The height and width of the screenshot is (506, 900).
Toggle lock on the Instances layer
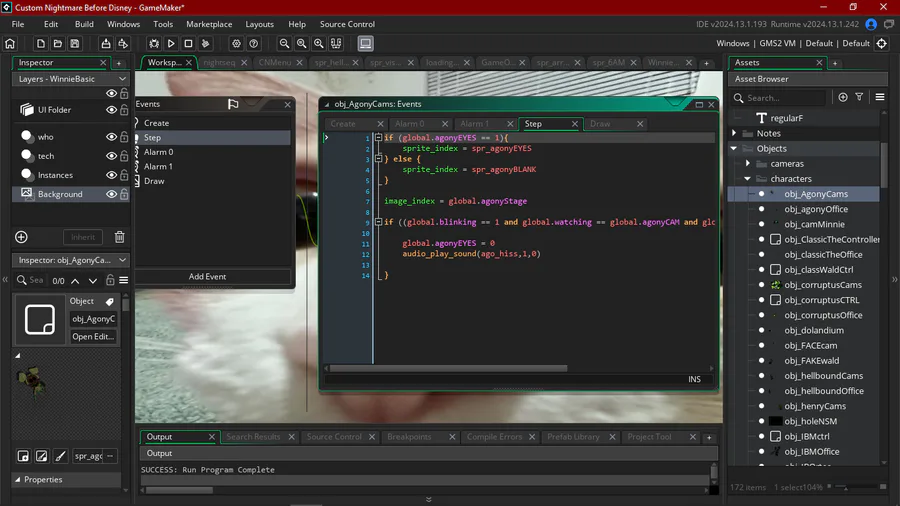pos(124,175)
